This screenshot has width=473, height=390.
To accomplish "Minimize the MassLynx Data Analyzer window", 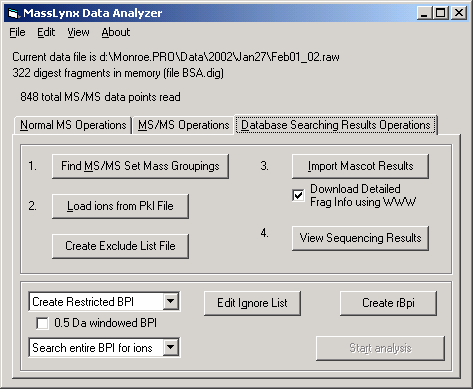I will (x=424, y=13).
